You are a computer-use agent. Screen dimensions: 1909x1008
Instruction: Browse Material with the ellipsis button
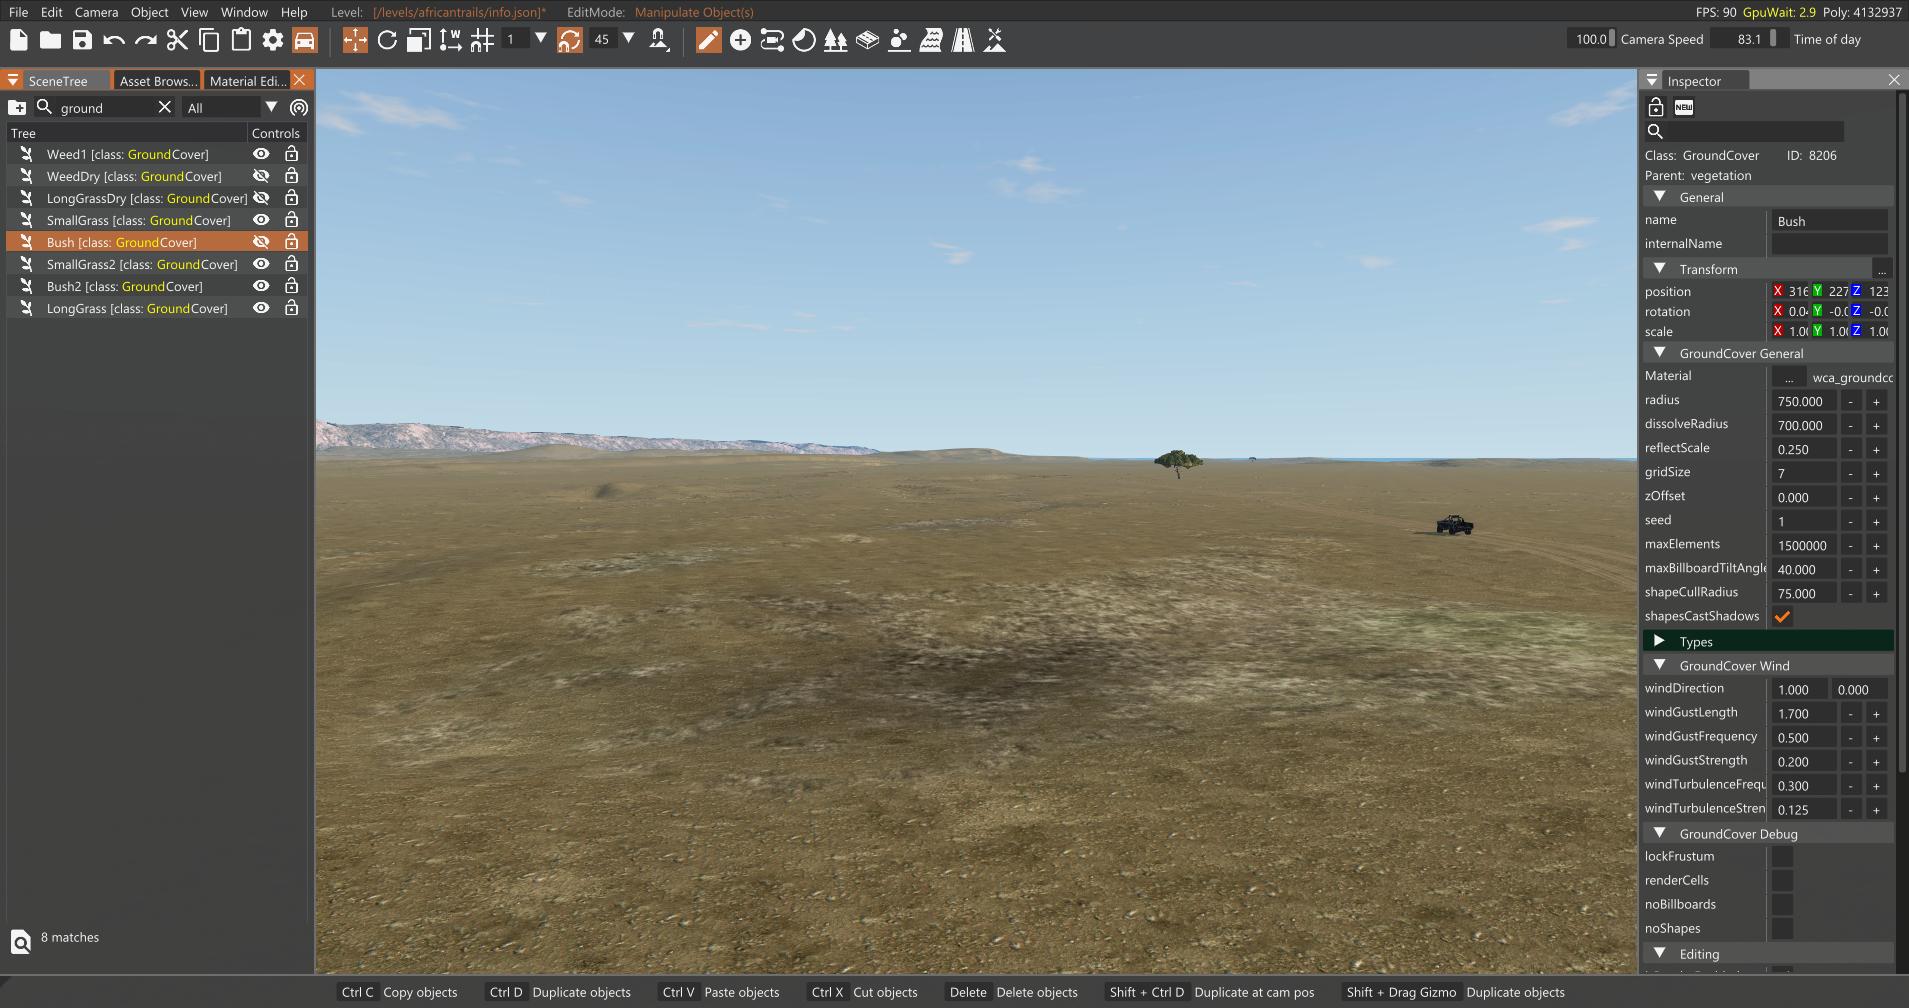[1789, 377]
